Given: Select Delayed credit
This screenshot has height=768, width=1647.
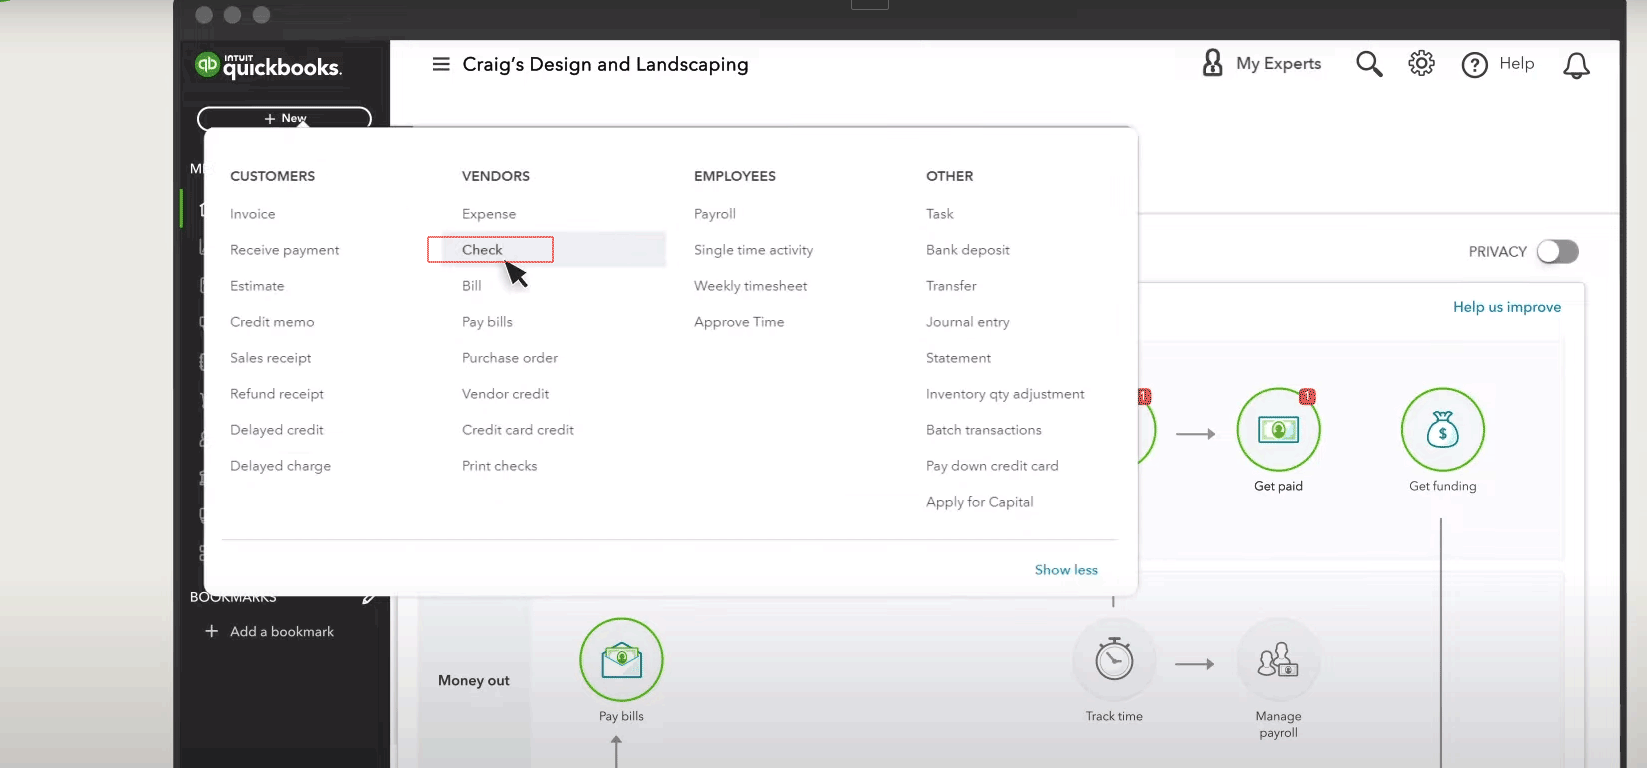Looking at the screenshot, I should [x=277, y=430].
